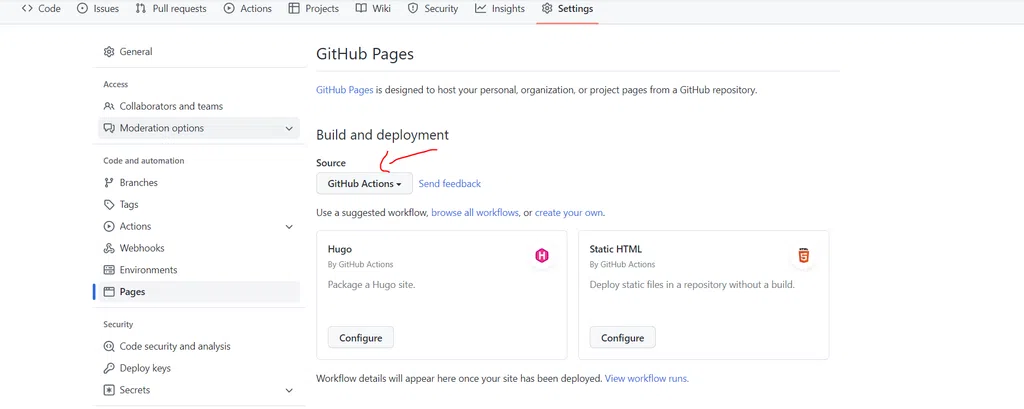Click the Static HTML card title
Screen dimensions: 1024x409
click(x=616, y=249)
